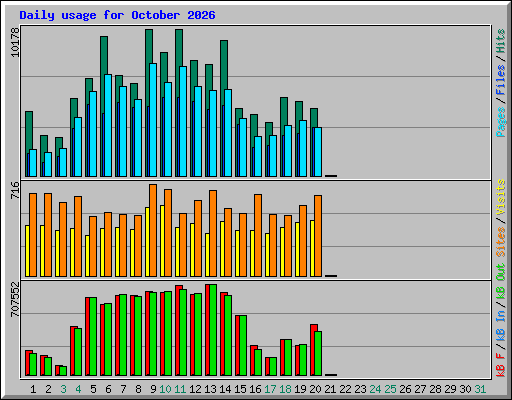512x400 pixels.
Task: Click the green kB Out bar for day 5
Action: (x=93, y=336)
